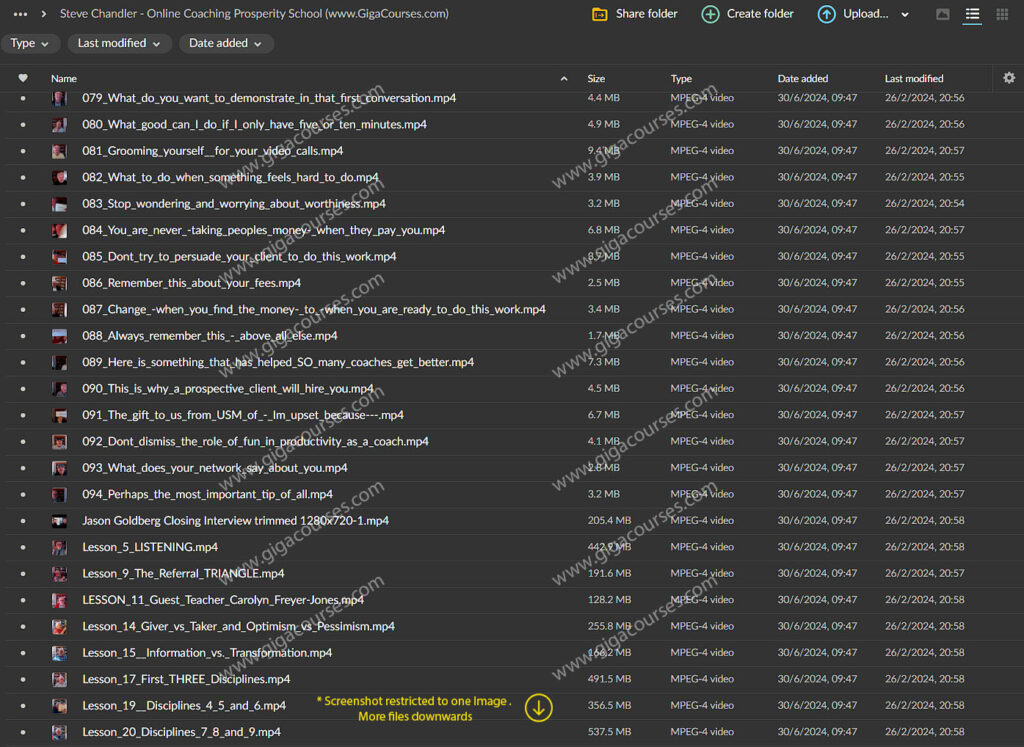The width and height of the screenshot is (1024, 747).
Task: Open the breadcrumb ellipsis menu
Action: point(20,14)
